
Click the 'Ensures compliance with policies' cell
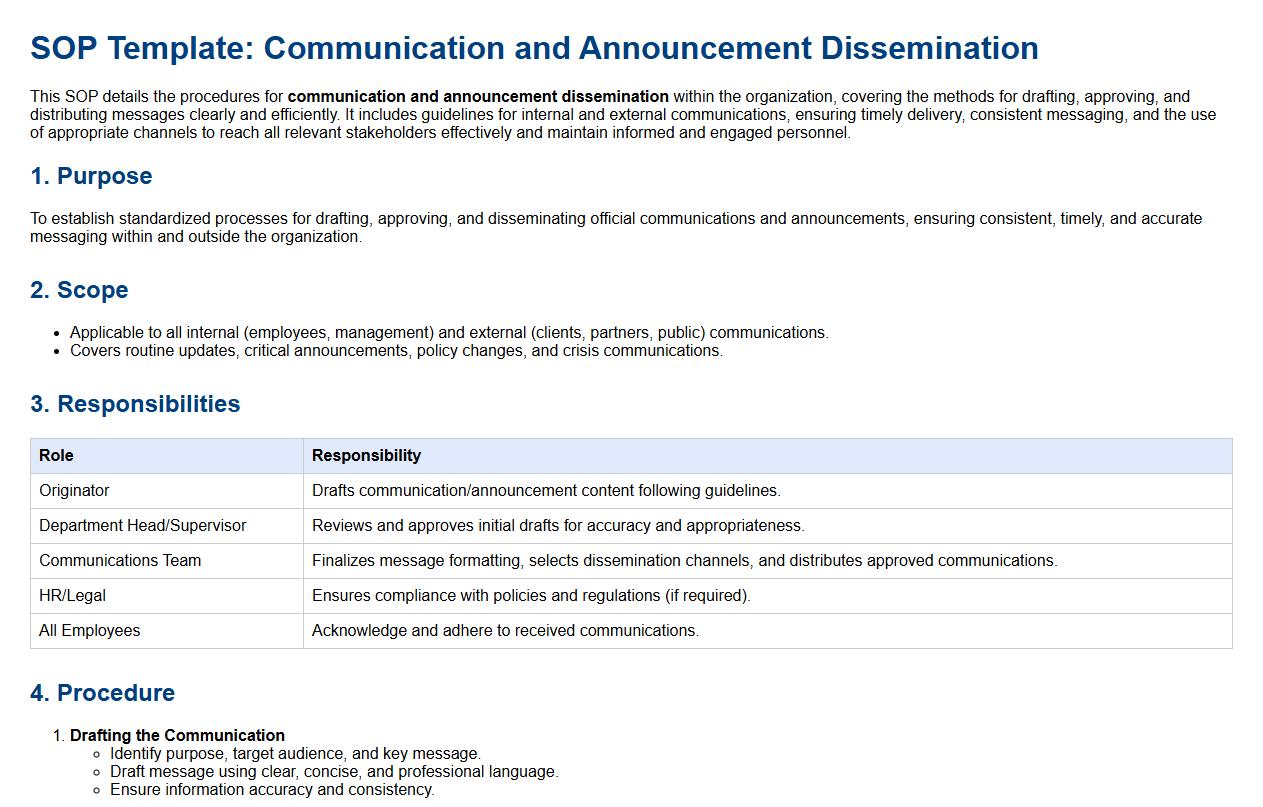531,596
